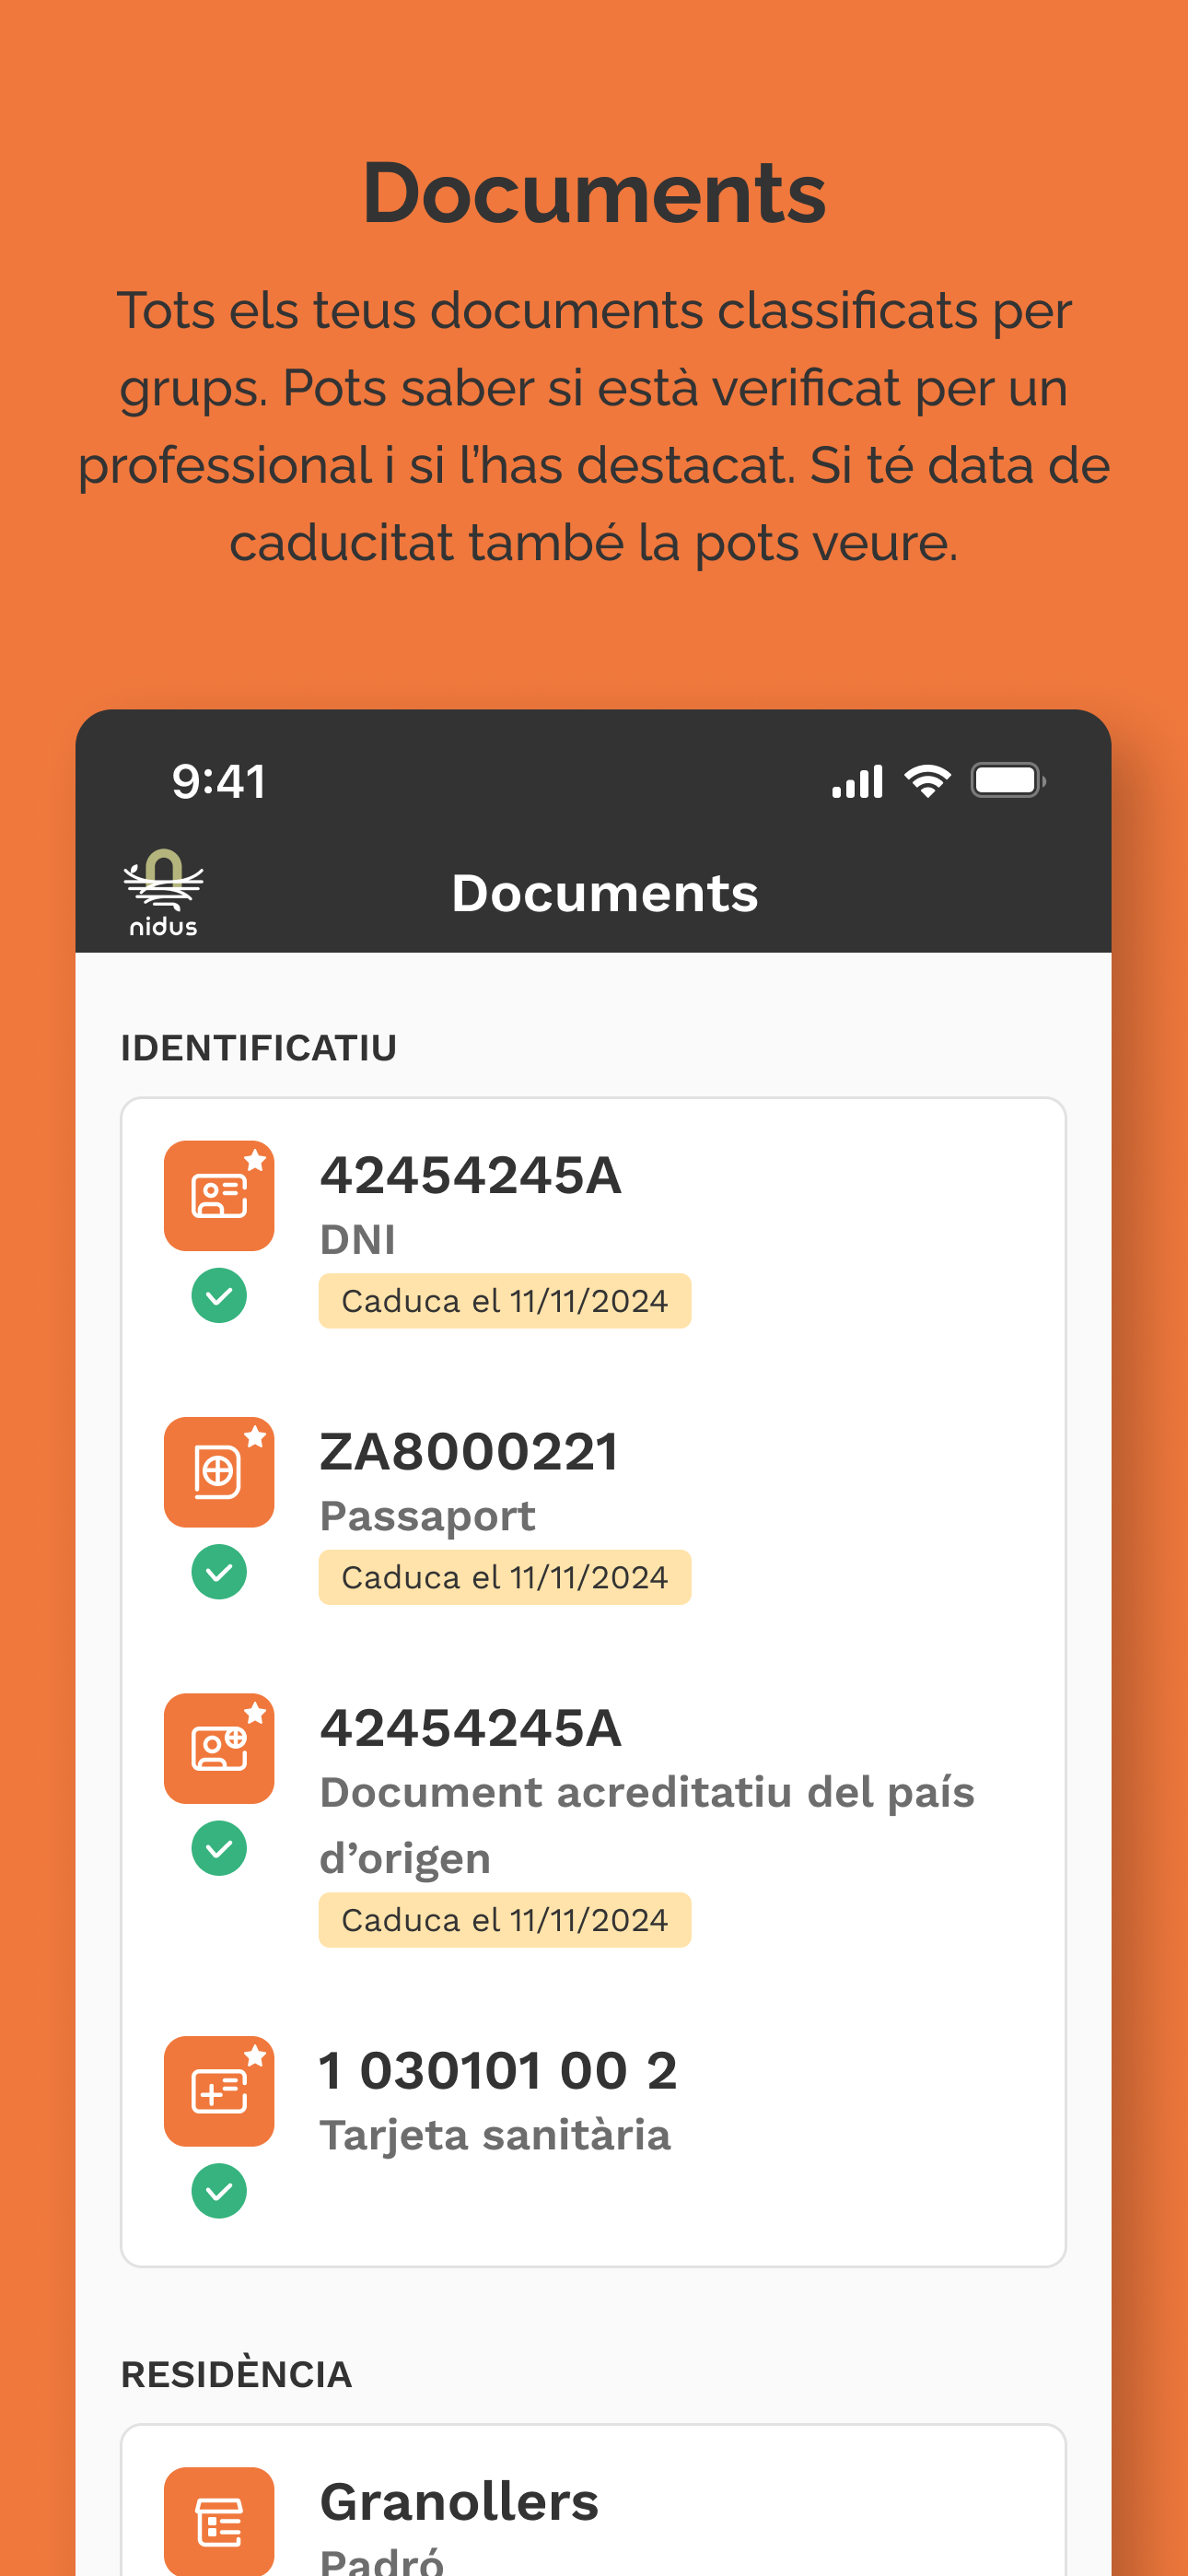Tap the large Documents heading on the orange banner
This screenshot has height=2576, width=1188.
[x=594, y=193]
